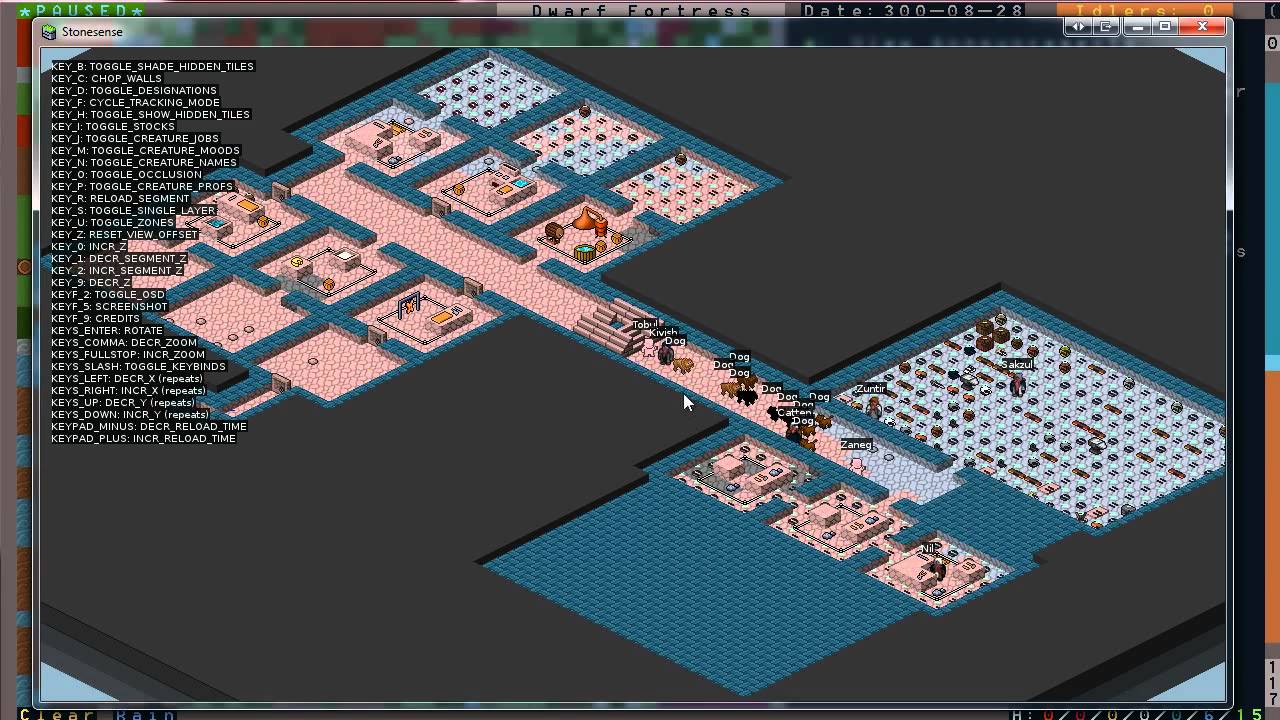The width and height of the screenshot is (1280, 720).
Task: Click the Stonesense title text
Action: 92,32
